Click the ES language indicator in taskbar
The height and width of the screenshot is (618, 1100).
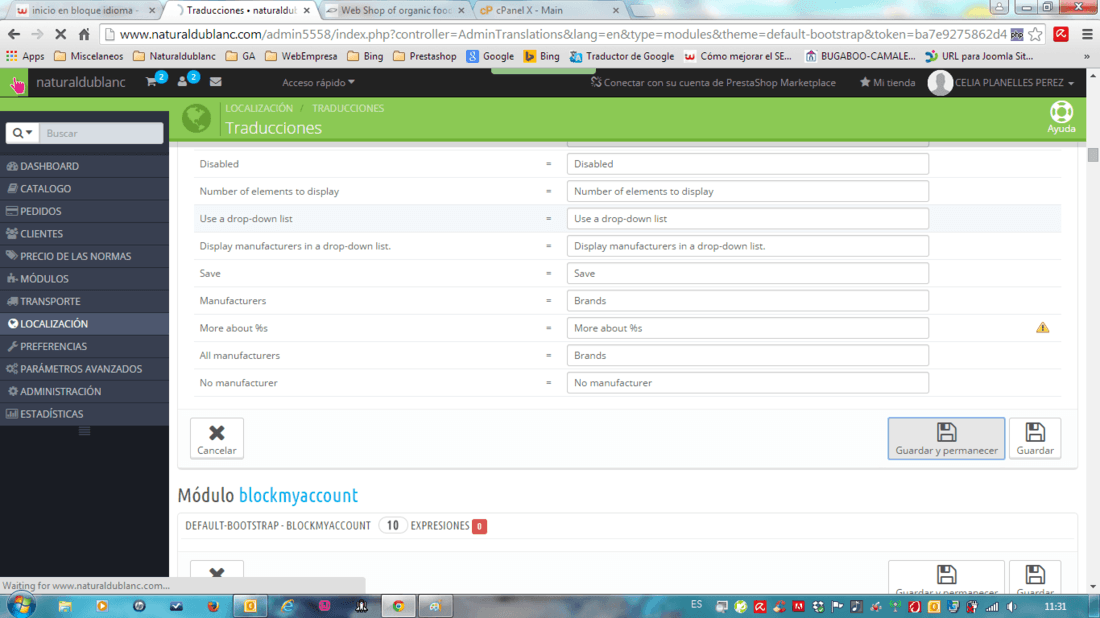point(696,605)
